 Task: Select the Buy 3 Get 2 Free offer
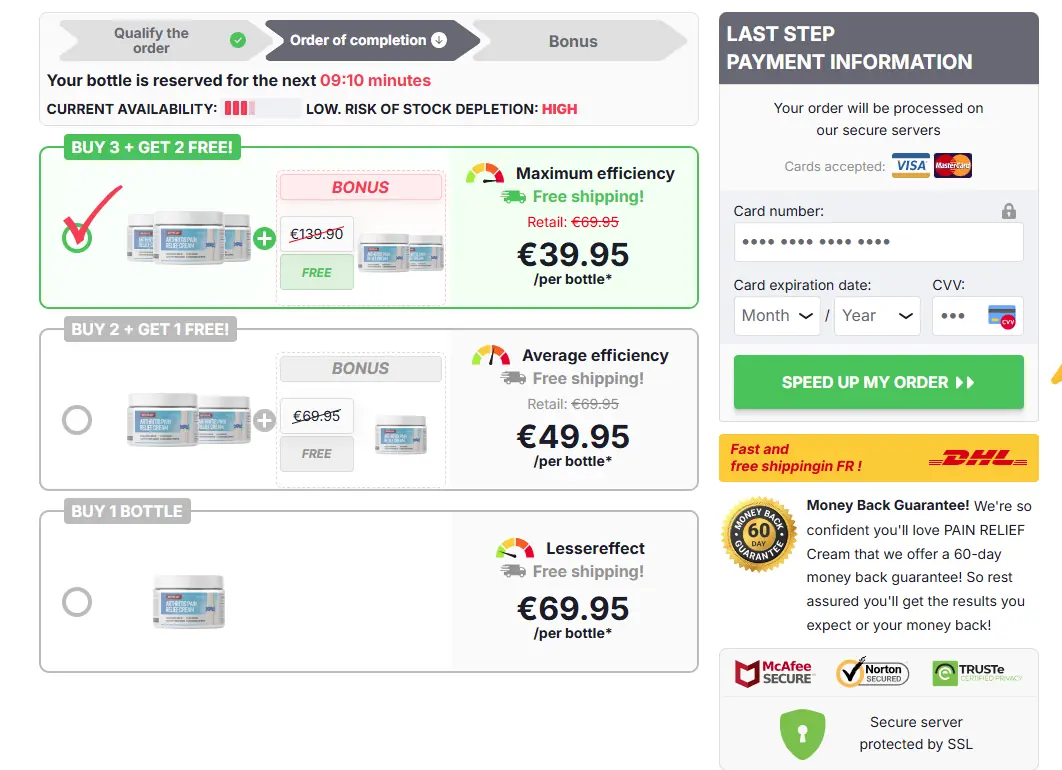coord(77,239)
